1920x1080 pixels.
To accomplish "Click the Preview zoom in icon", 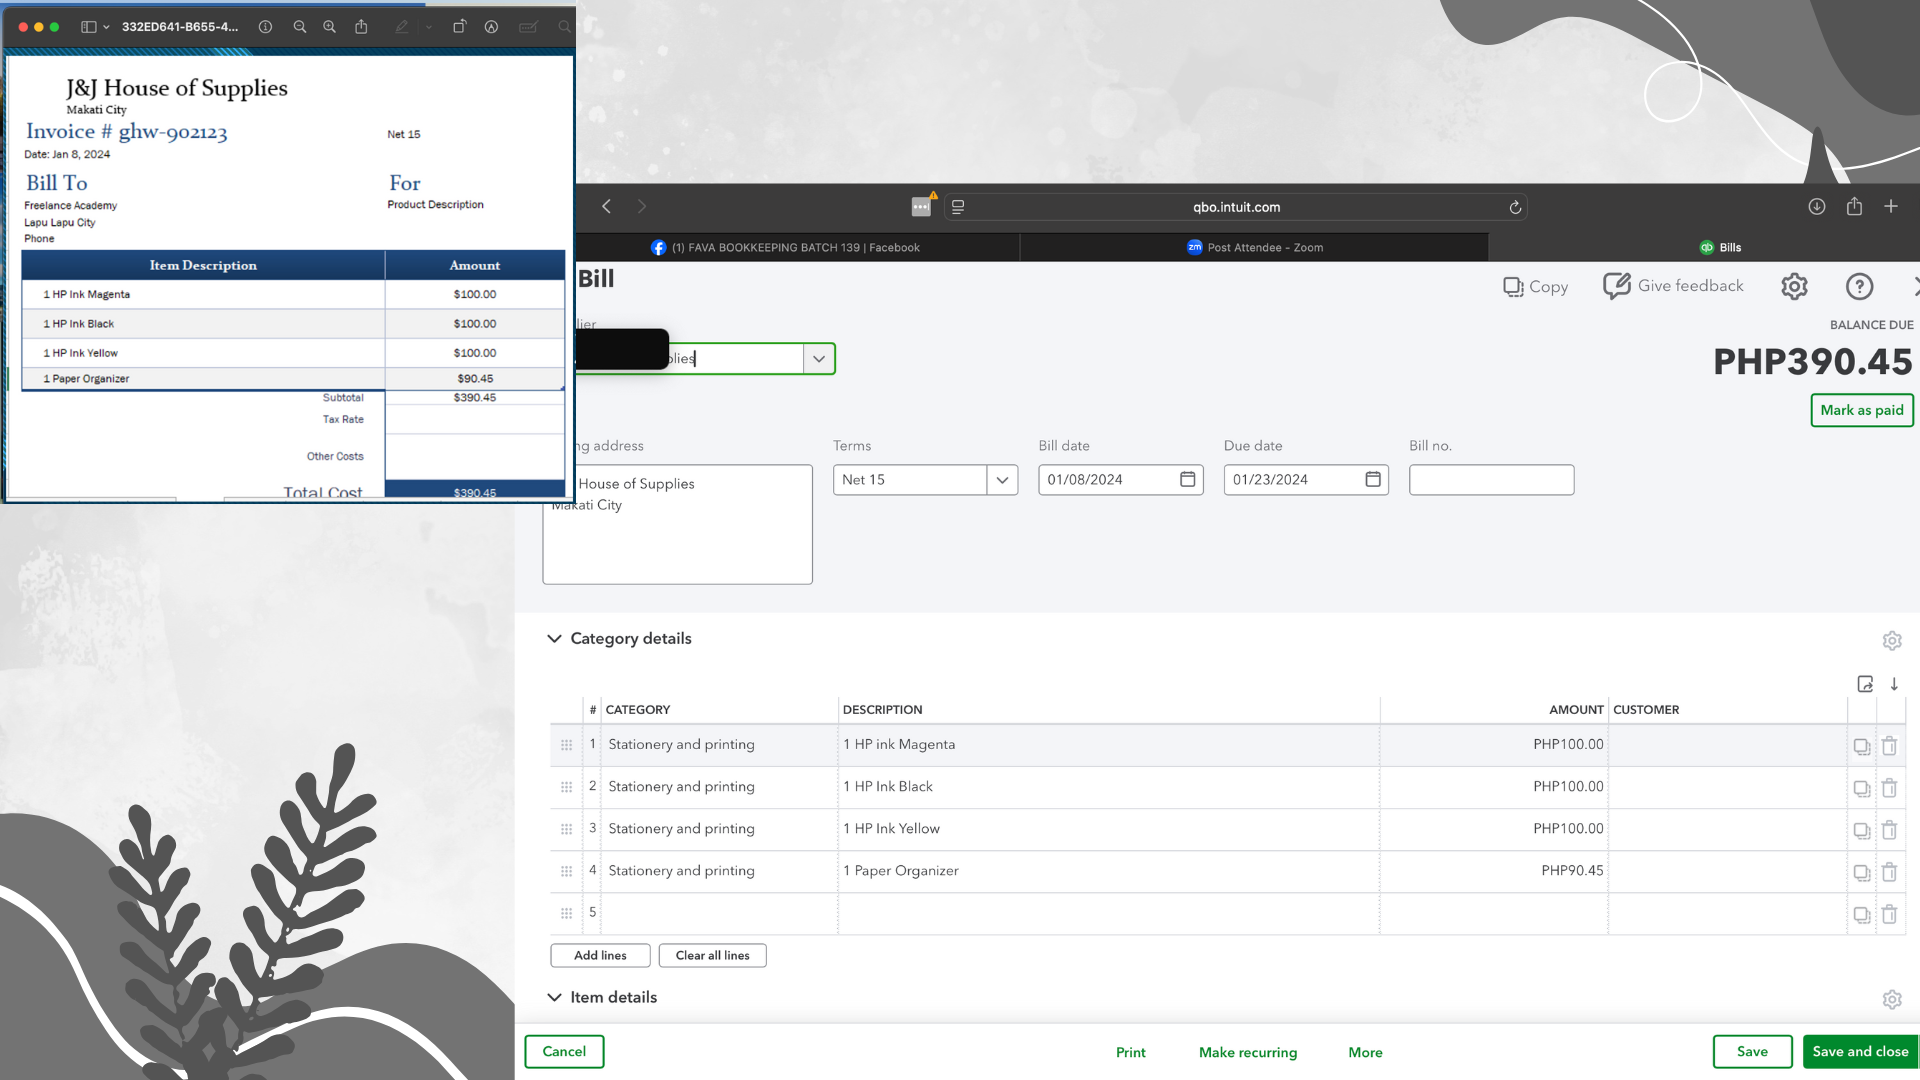I will tap(329, 27).
